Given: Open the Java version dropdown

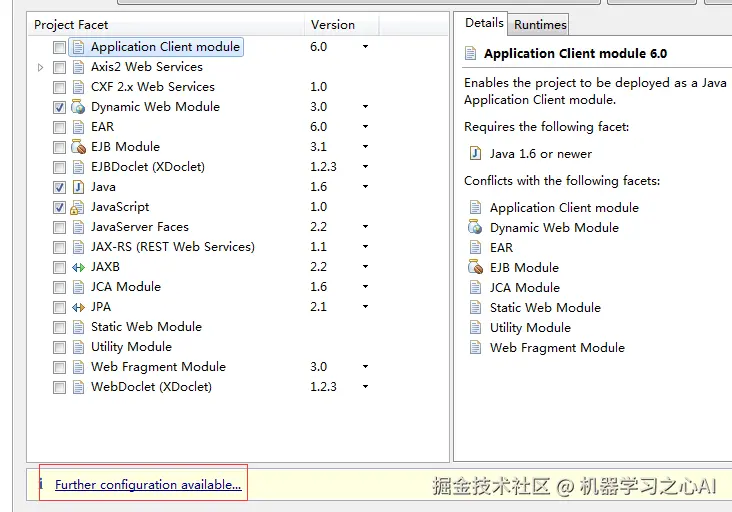Looking at the screenshot, I should (366, 187).
